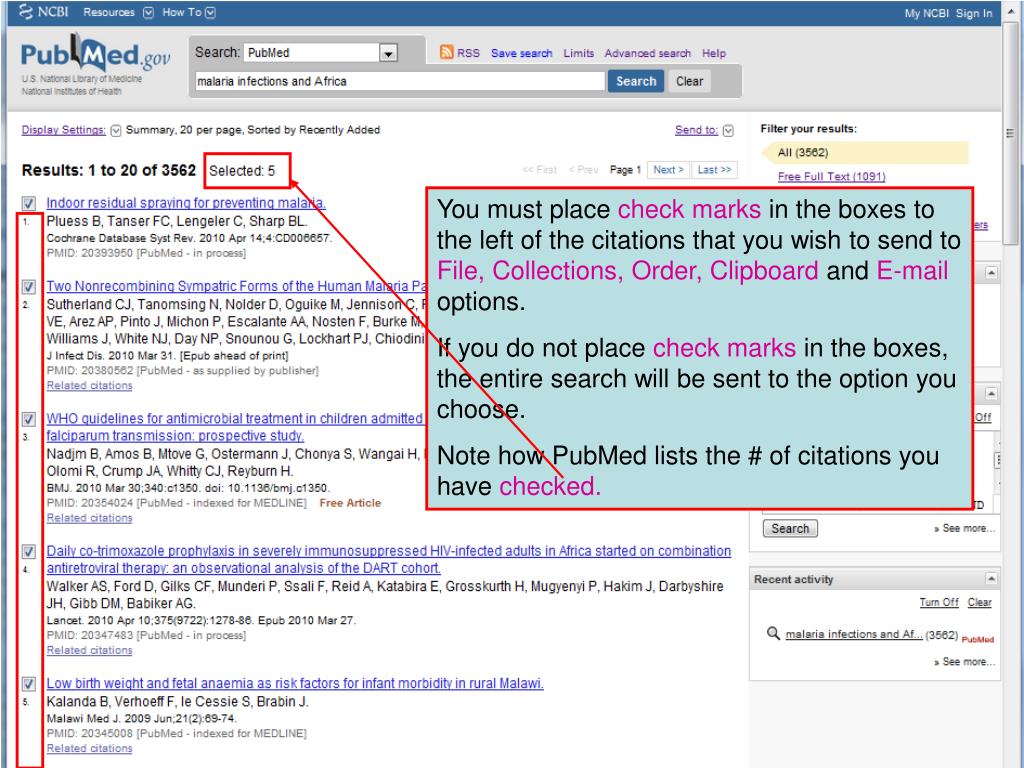Screen dimensions: 1024x768
Task: Uncheck the Indoor residual spraying citation checkbox
Action: [29, 203]
